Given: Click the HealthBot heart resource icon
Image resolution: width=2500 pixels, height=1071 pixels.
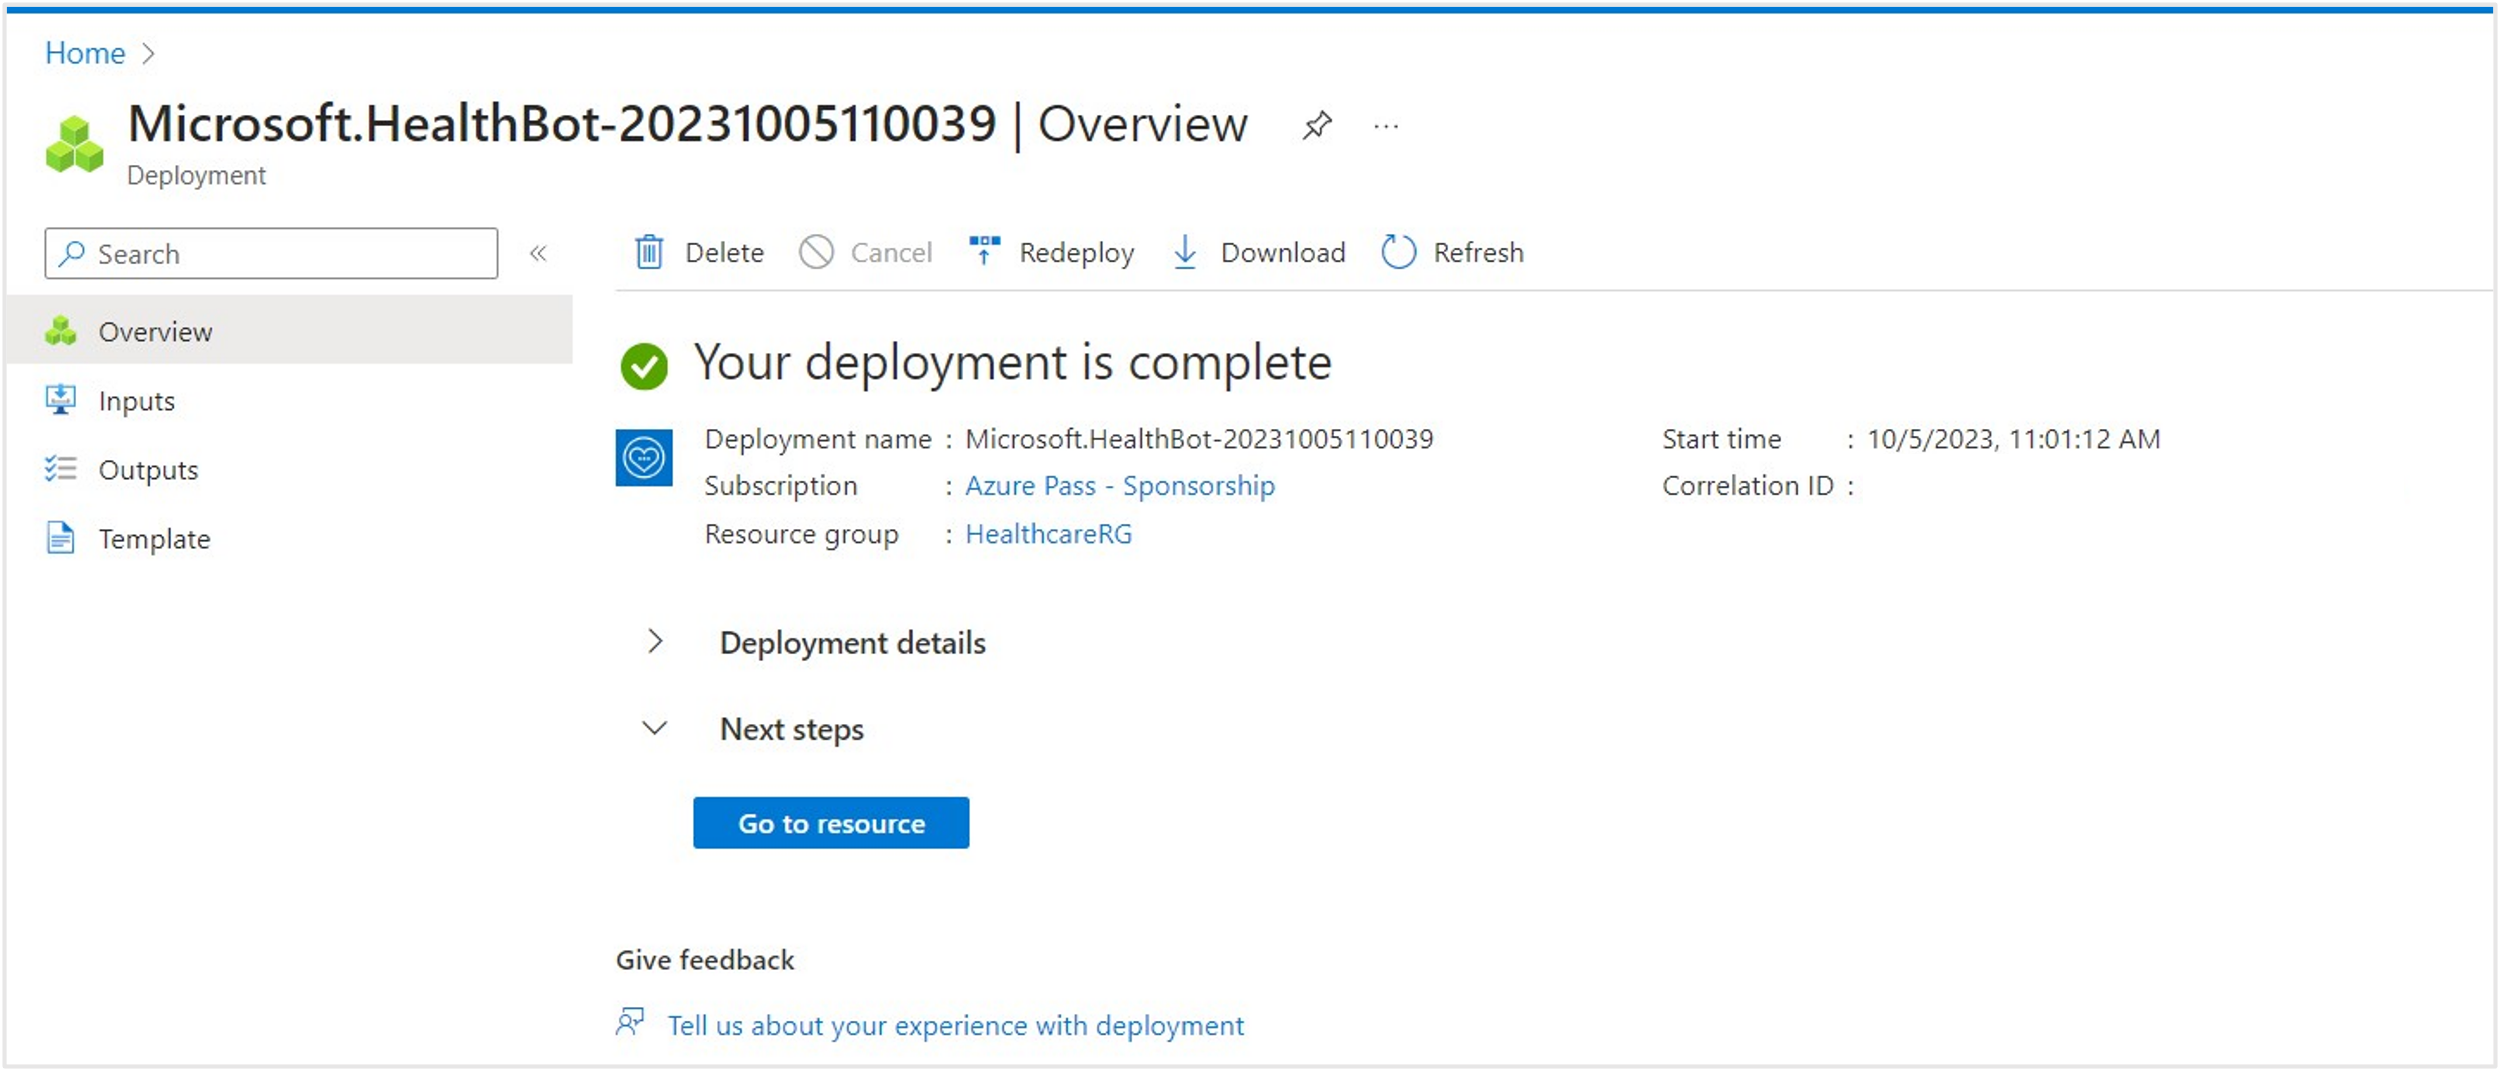Looking at the screenshot, I should pos(644,458).
